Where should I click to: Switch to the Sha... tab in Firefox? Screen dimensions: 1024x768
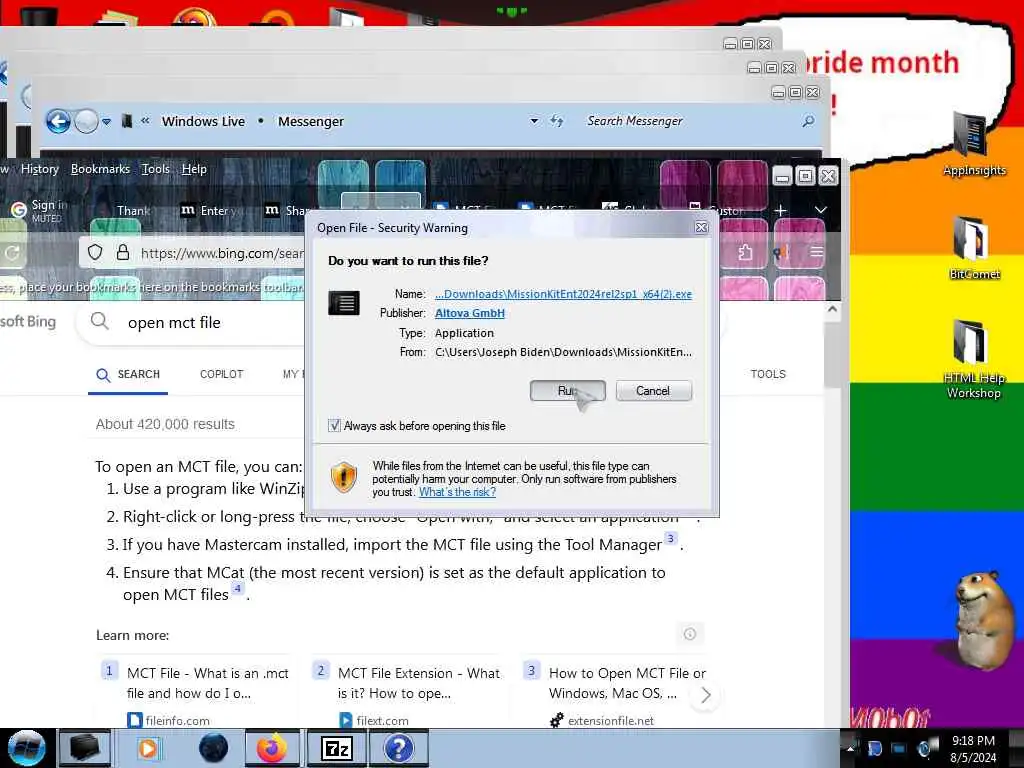coord(287,210)
